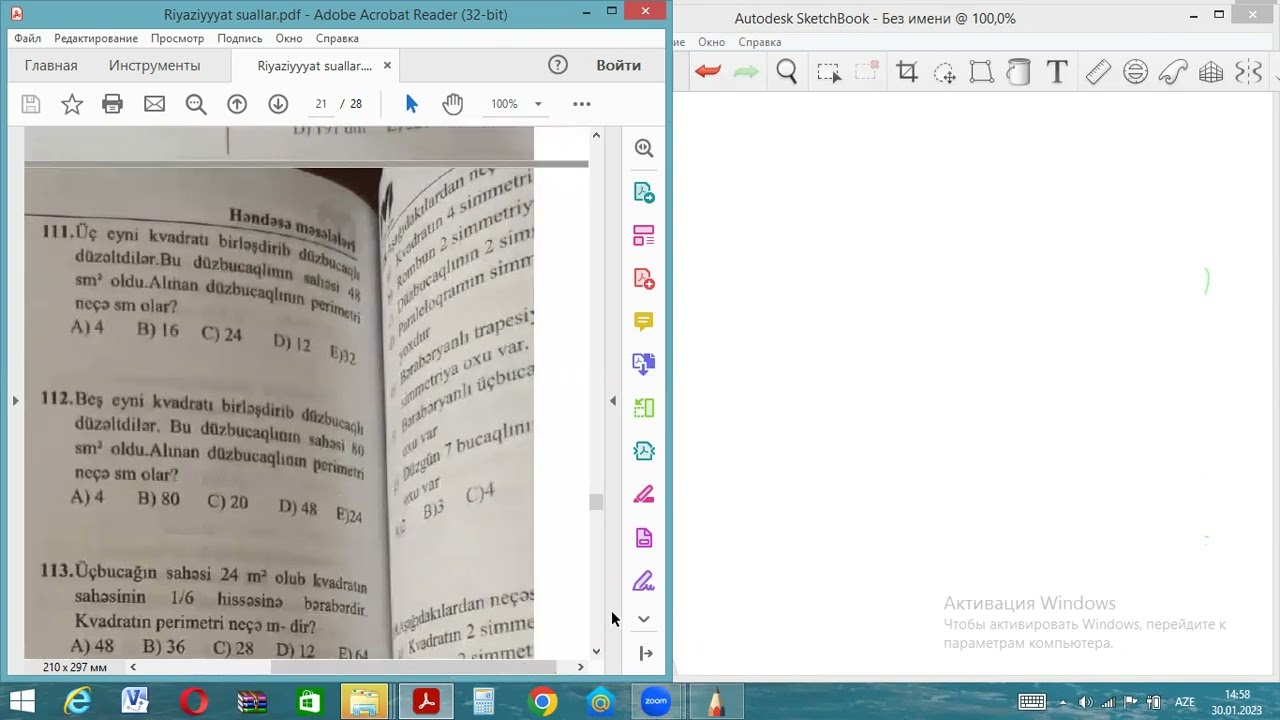Go to the Главная tab

point(51,65)
